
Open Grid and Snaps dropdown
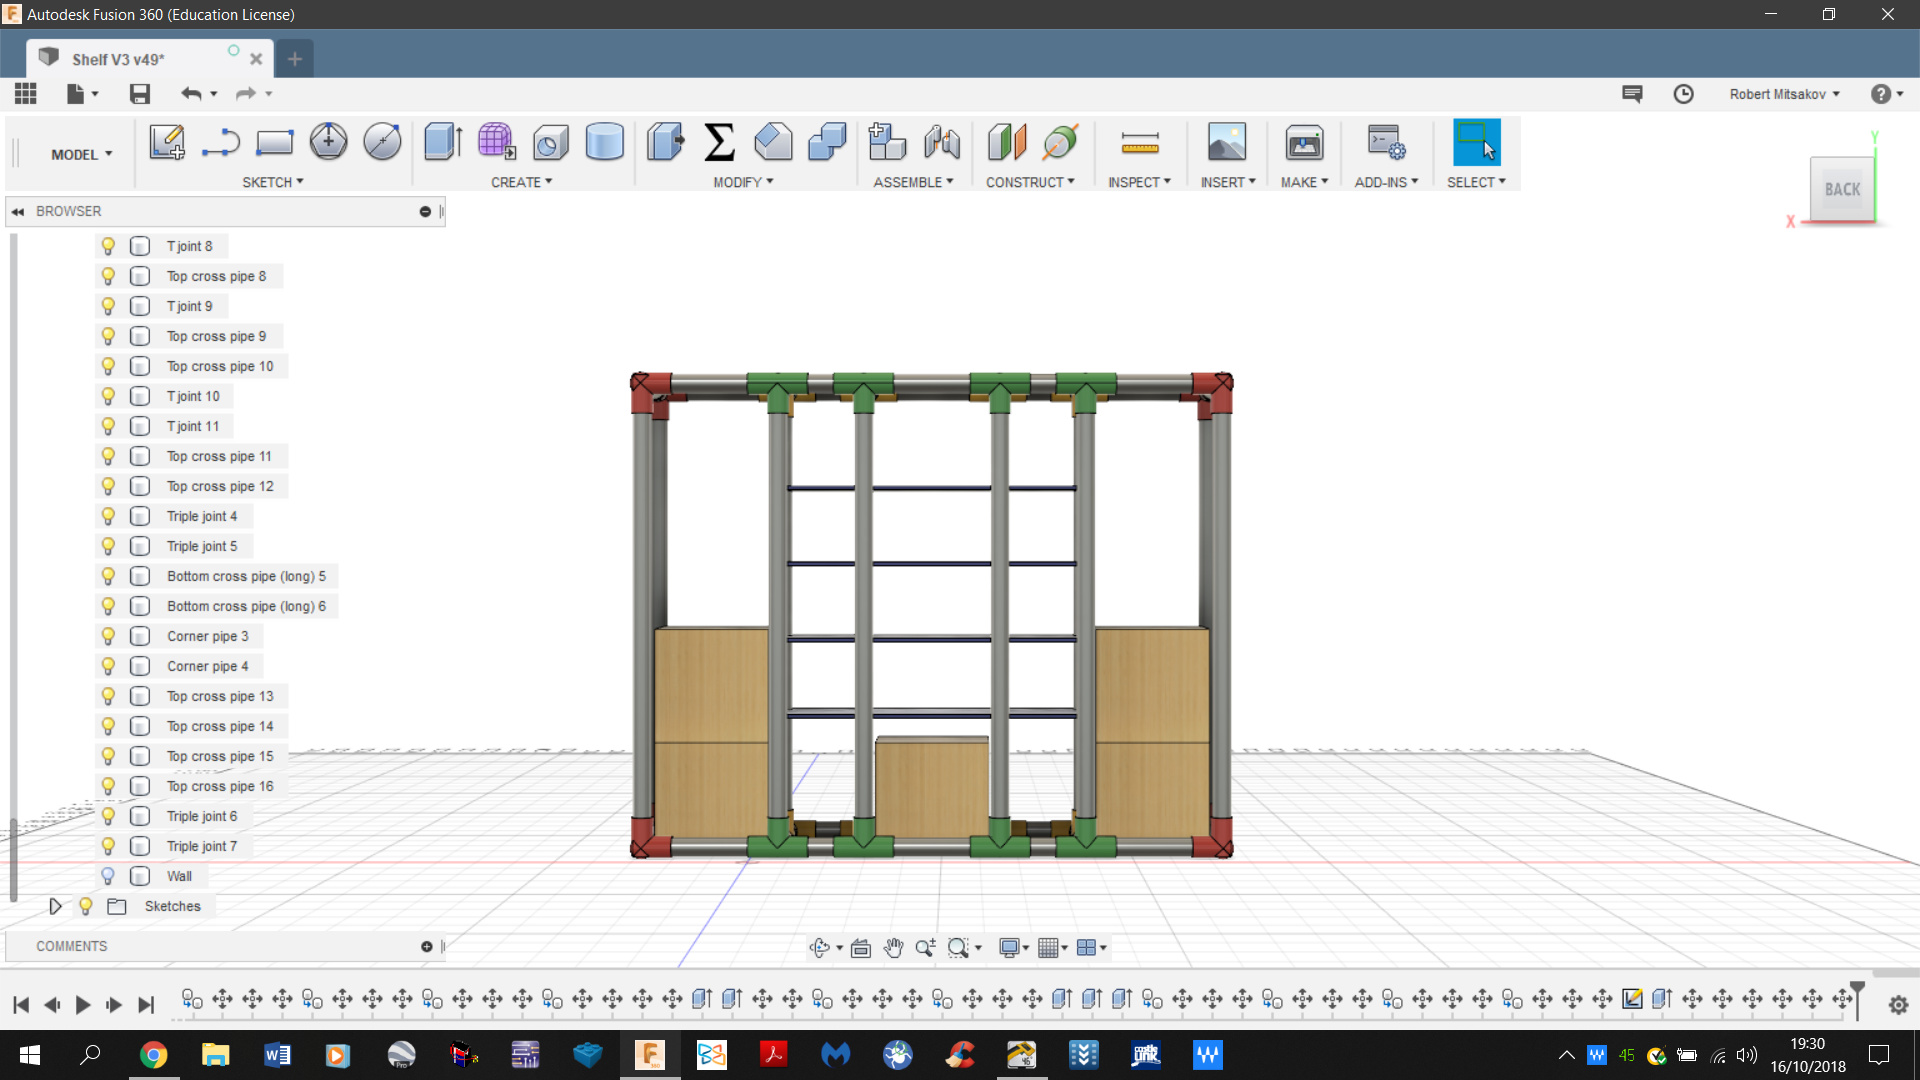(1053, 948)
